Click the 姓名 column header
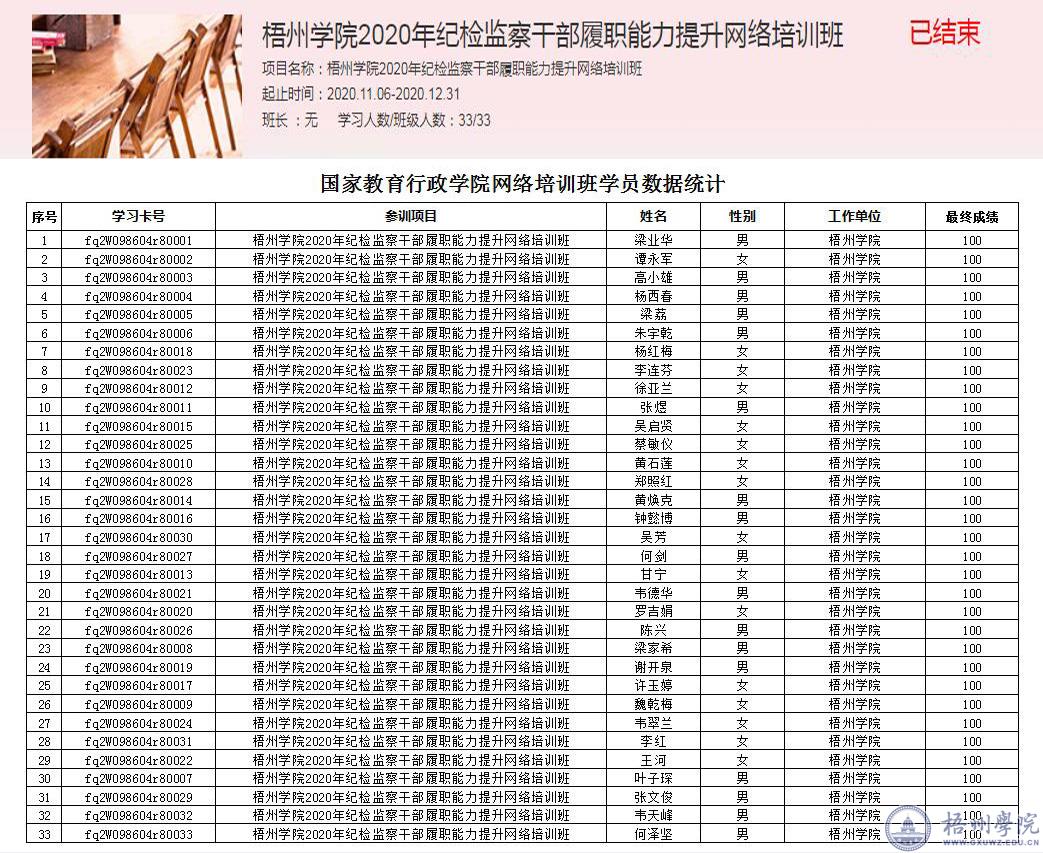The height and width of the screenshot is (853, 1043). pos(653,216)
